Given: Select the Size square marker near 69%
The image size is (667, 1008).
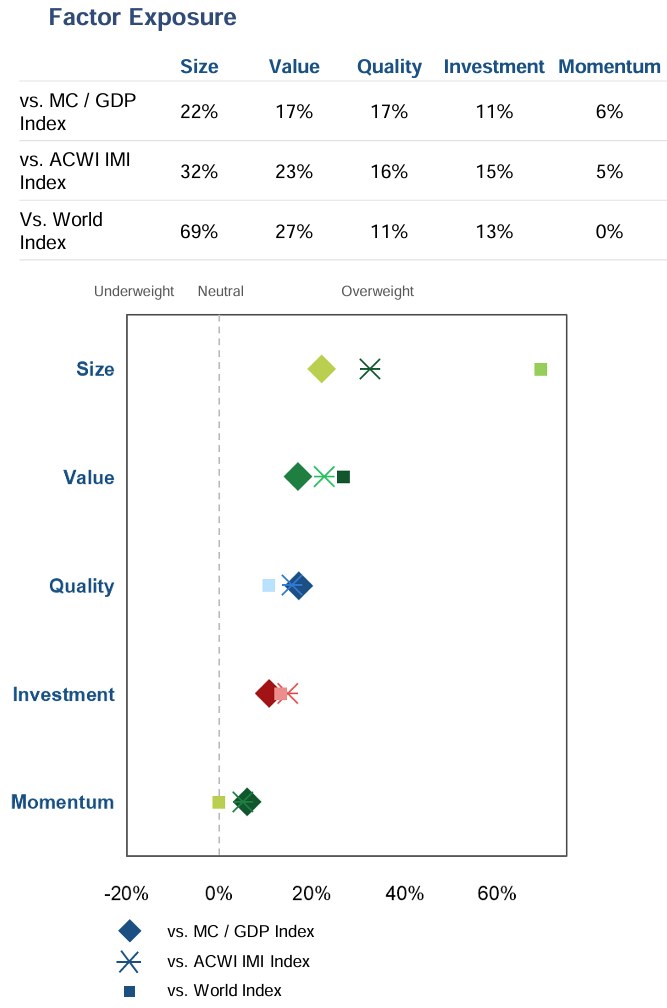Looking at the screenshot, I should coord(541,369).
